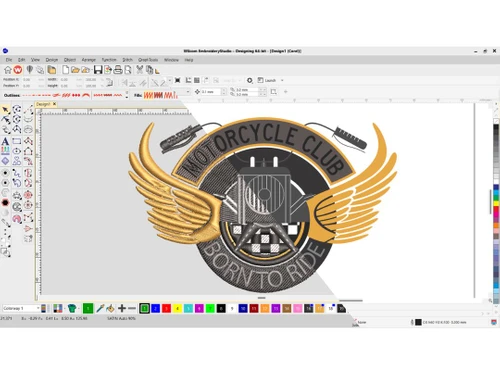Create a new blank design document
Image resolution: width=500 pixels, height=375 pixels.
pos(66,70)
